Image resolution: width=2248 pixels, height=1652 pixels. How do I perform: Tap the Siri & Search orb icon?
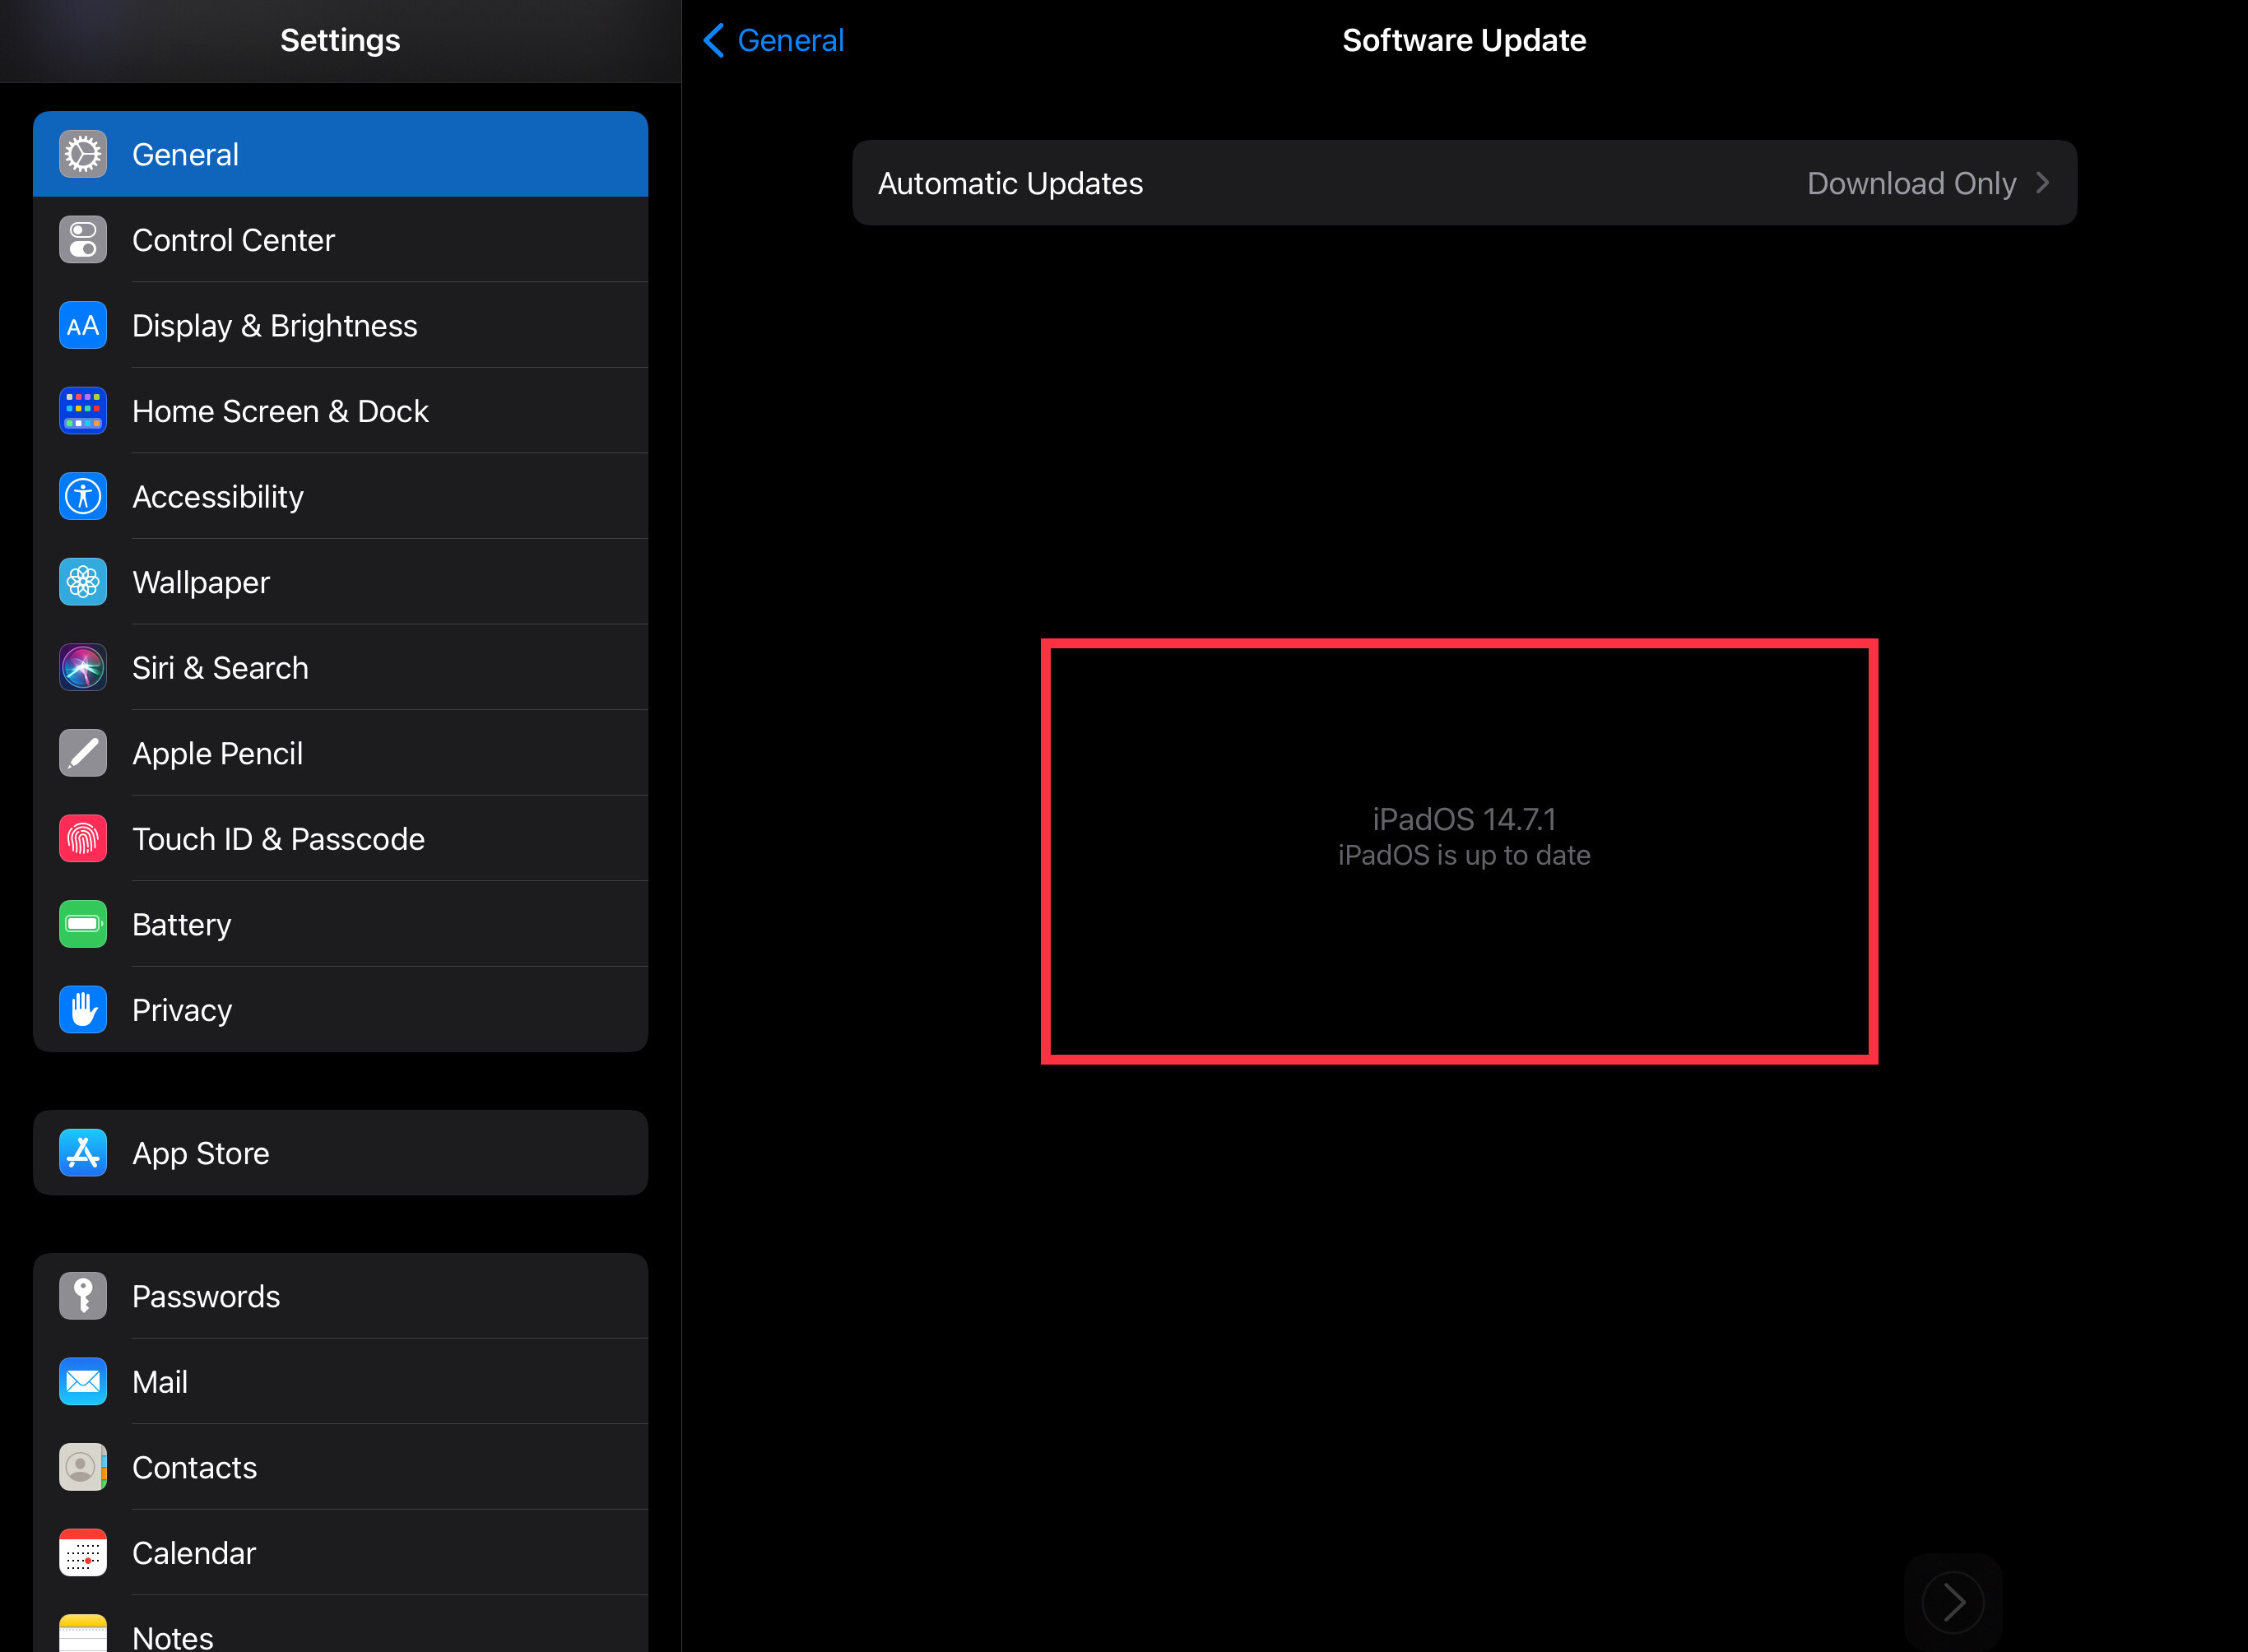pos(83,668)
